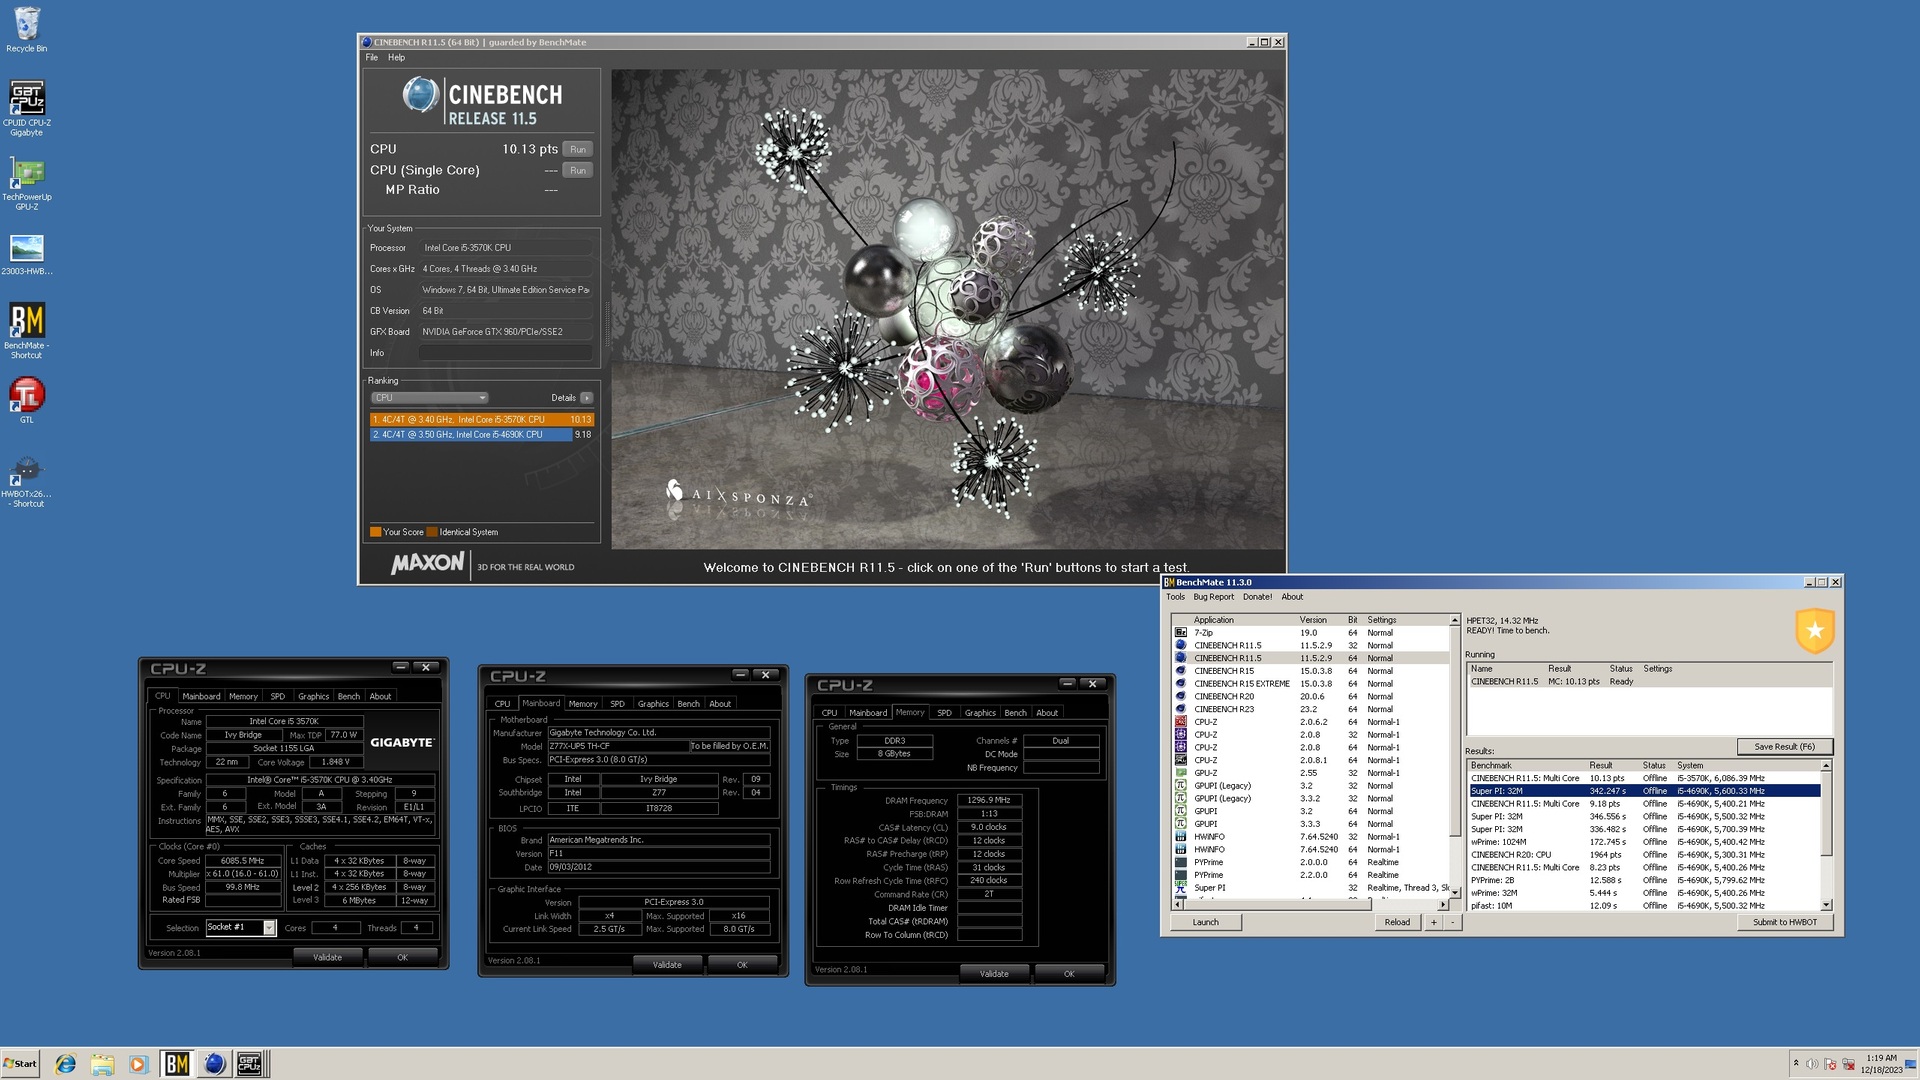Switch to CPU-Z via taskbar button
1920x1080 pixels.
[250, 1064]
